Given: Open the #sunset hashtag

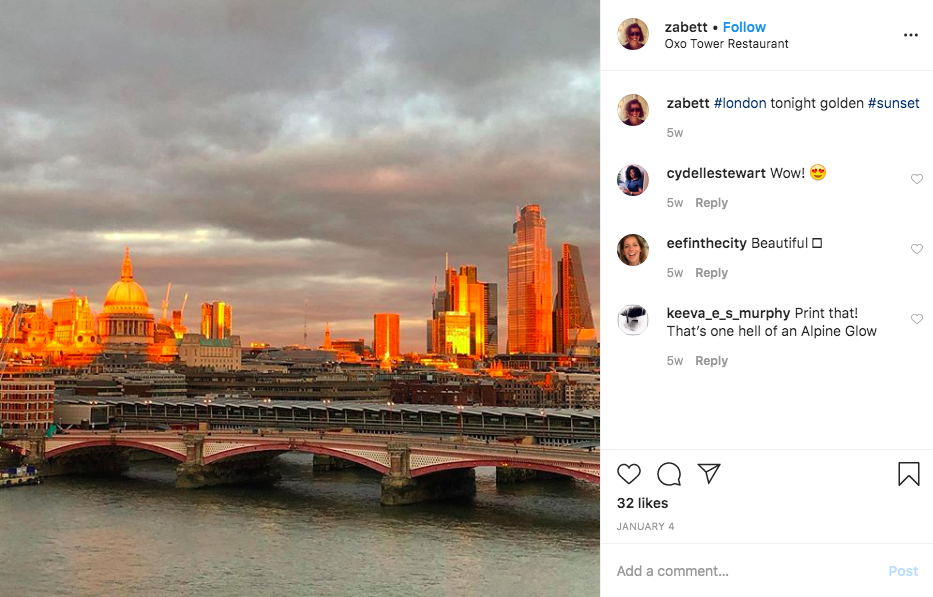Looking at the screenshot, I should [x=893, y=103].
